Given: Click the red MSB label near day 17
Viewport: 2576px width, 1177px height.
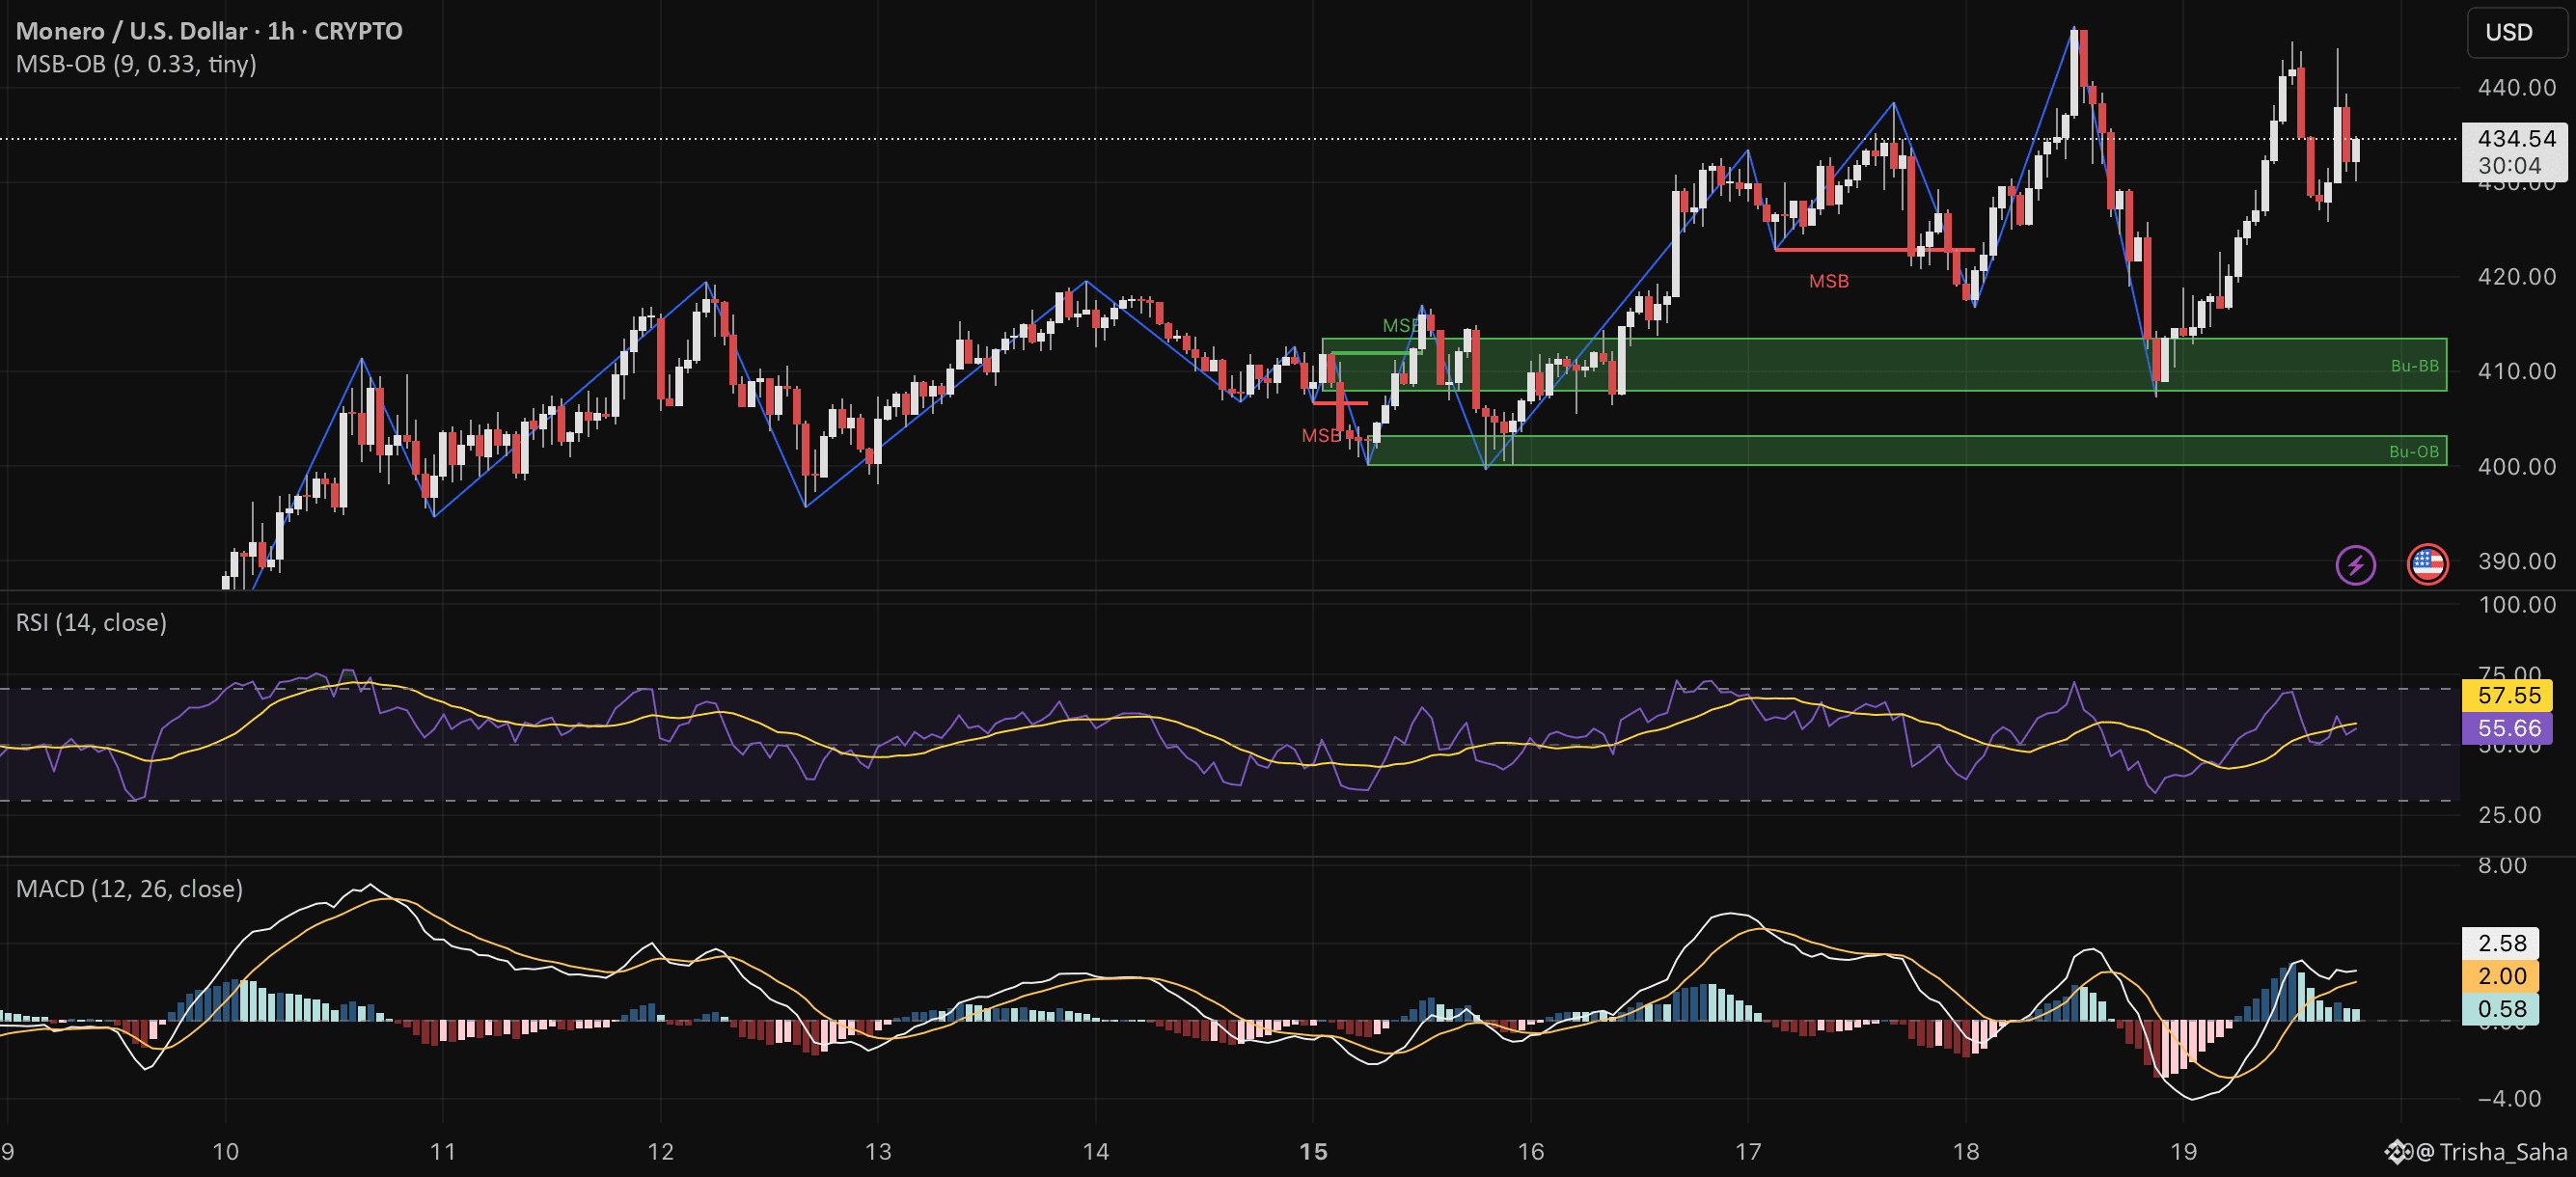Looking at the screenshot, I should [1828, 282].
